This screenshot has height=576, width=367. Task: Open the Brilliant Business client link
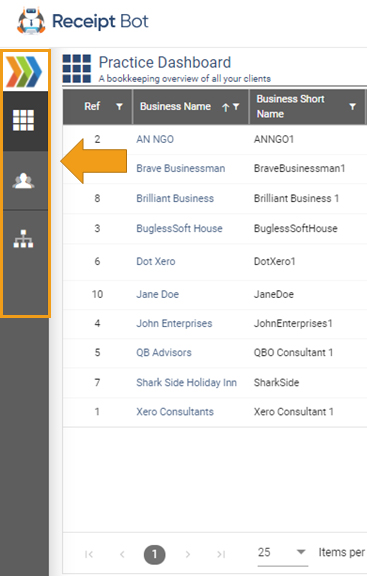(175, 198)
